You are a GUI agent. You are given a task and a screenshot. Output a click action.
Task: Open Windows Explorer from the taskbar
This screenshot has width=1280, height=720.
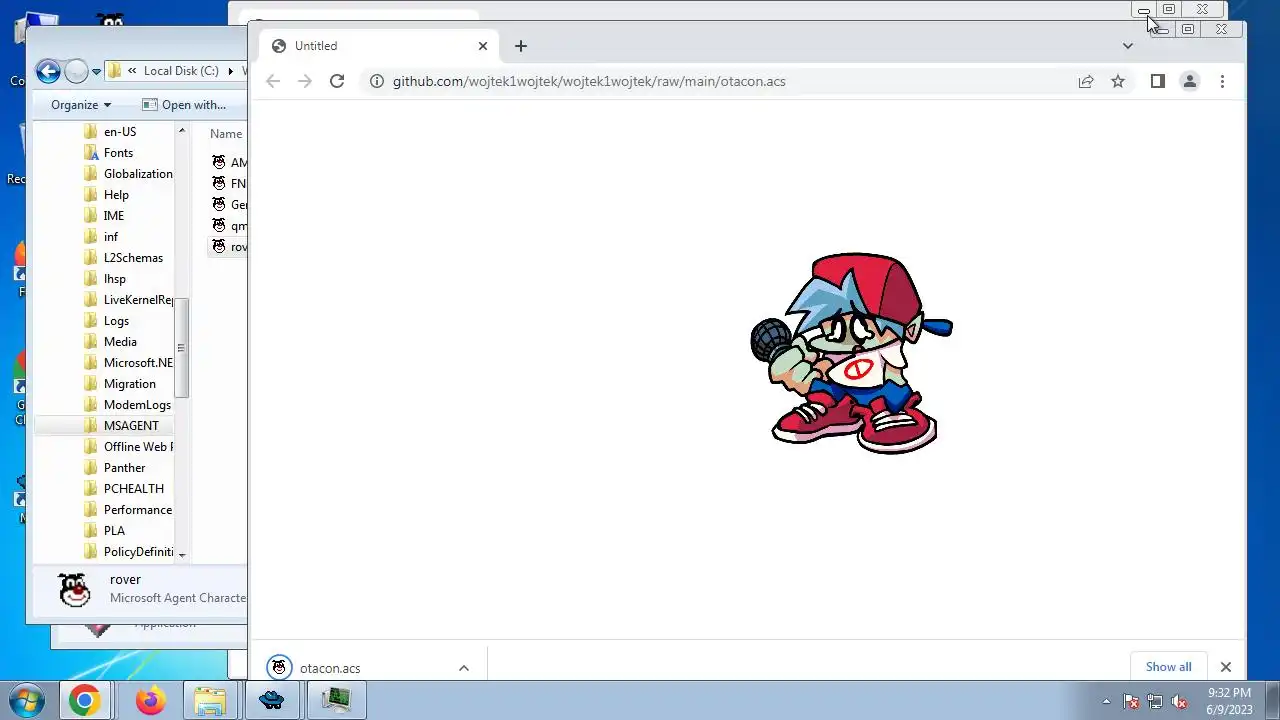coord(209,700)
